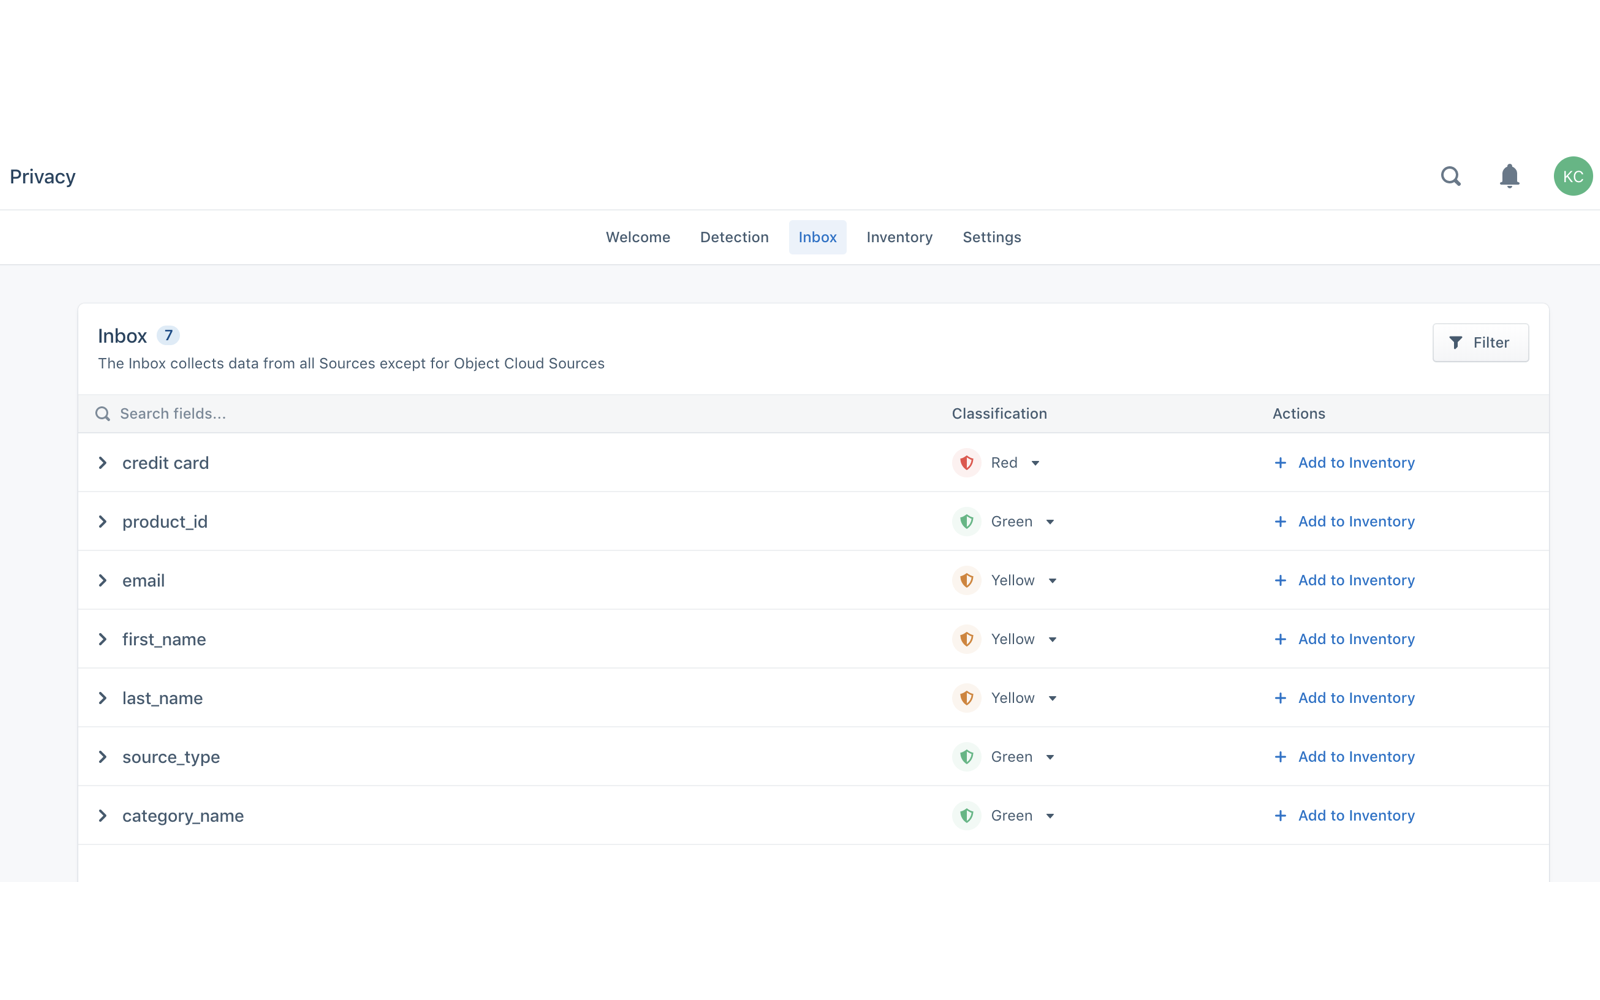Go to the Settings tab
Screen dimensions: 1600x1000
991,237
